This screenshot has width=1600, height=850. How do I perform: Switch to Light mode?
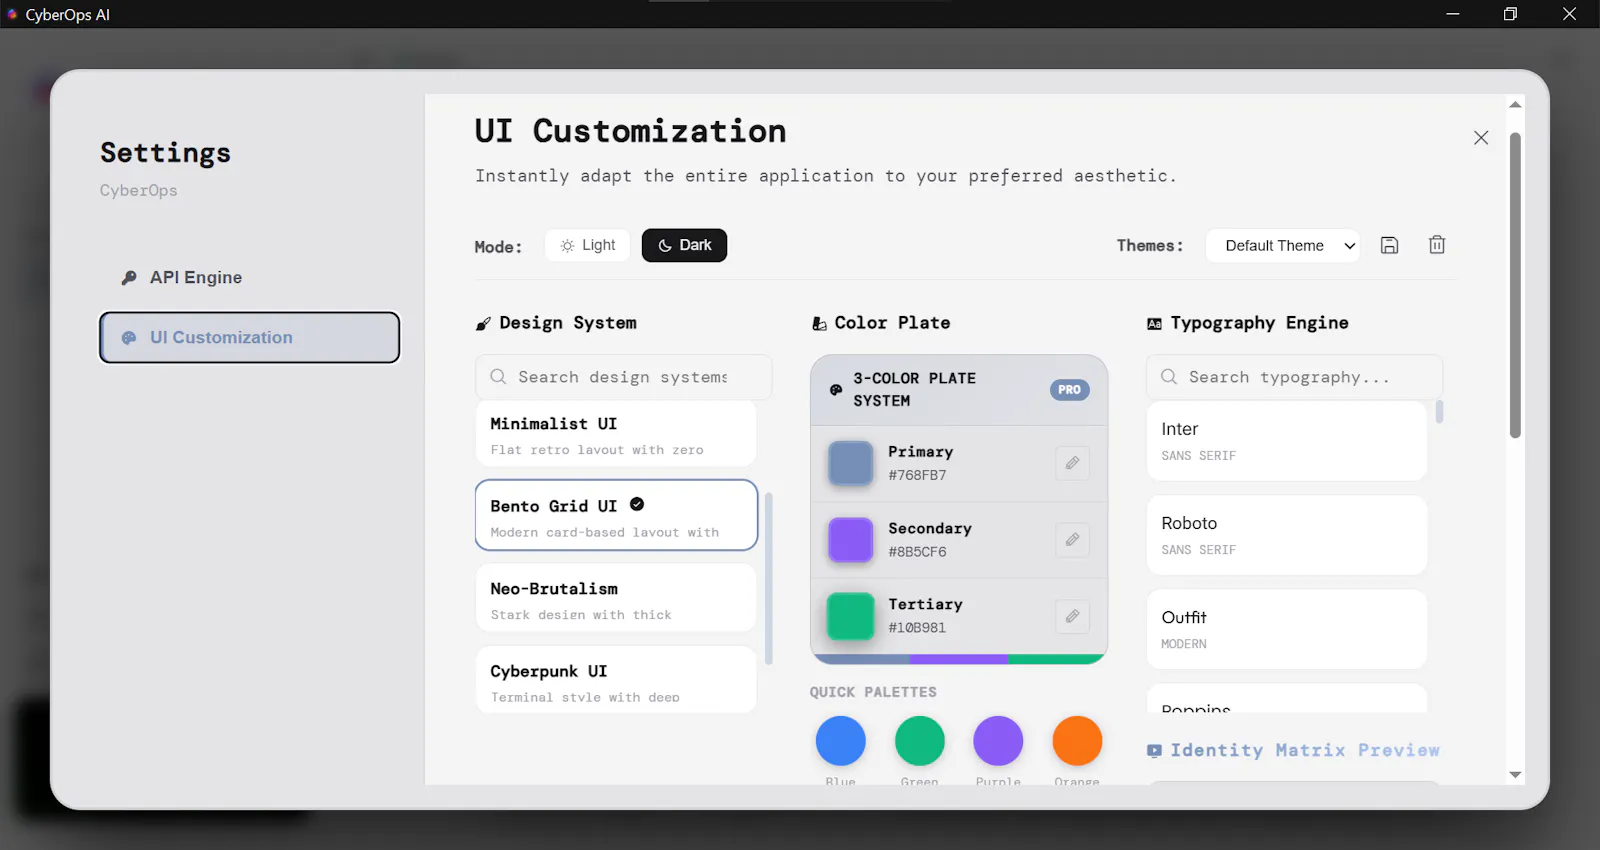[x=588, y=245]
